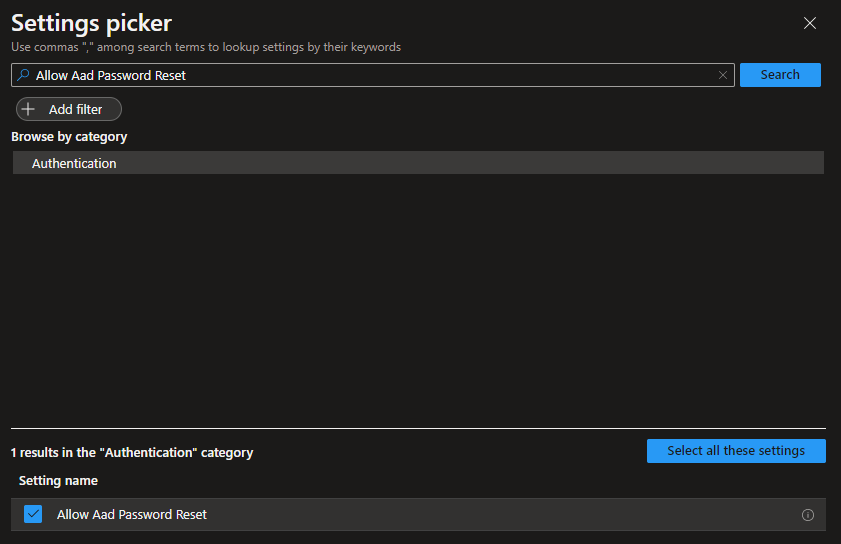Click the Settings picker title
The height and width of the screenshot is (544, 841).
(x=92, y=24)
